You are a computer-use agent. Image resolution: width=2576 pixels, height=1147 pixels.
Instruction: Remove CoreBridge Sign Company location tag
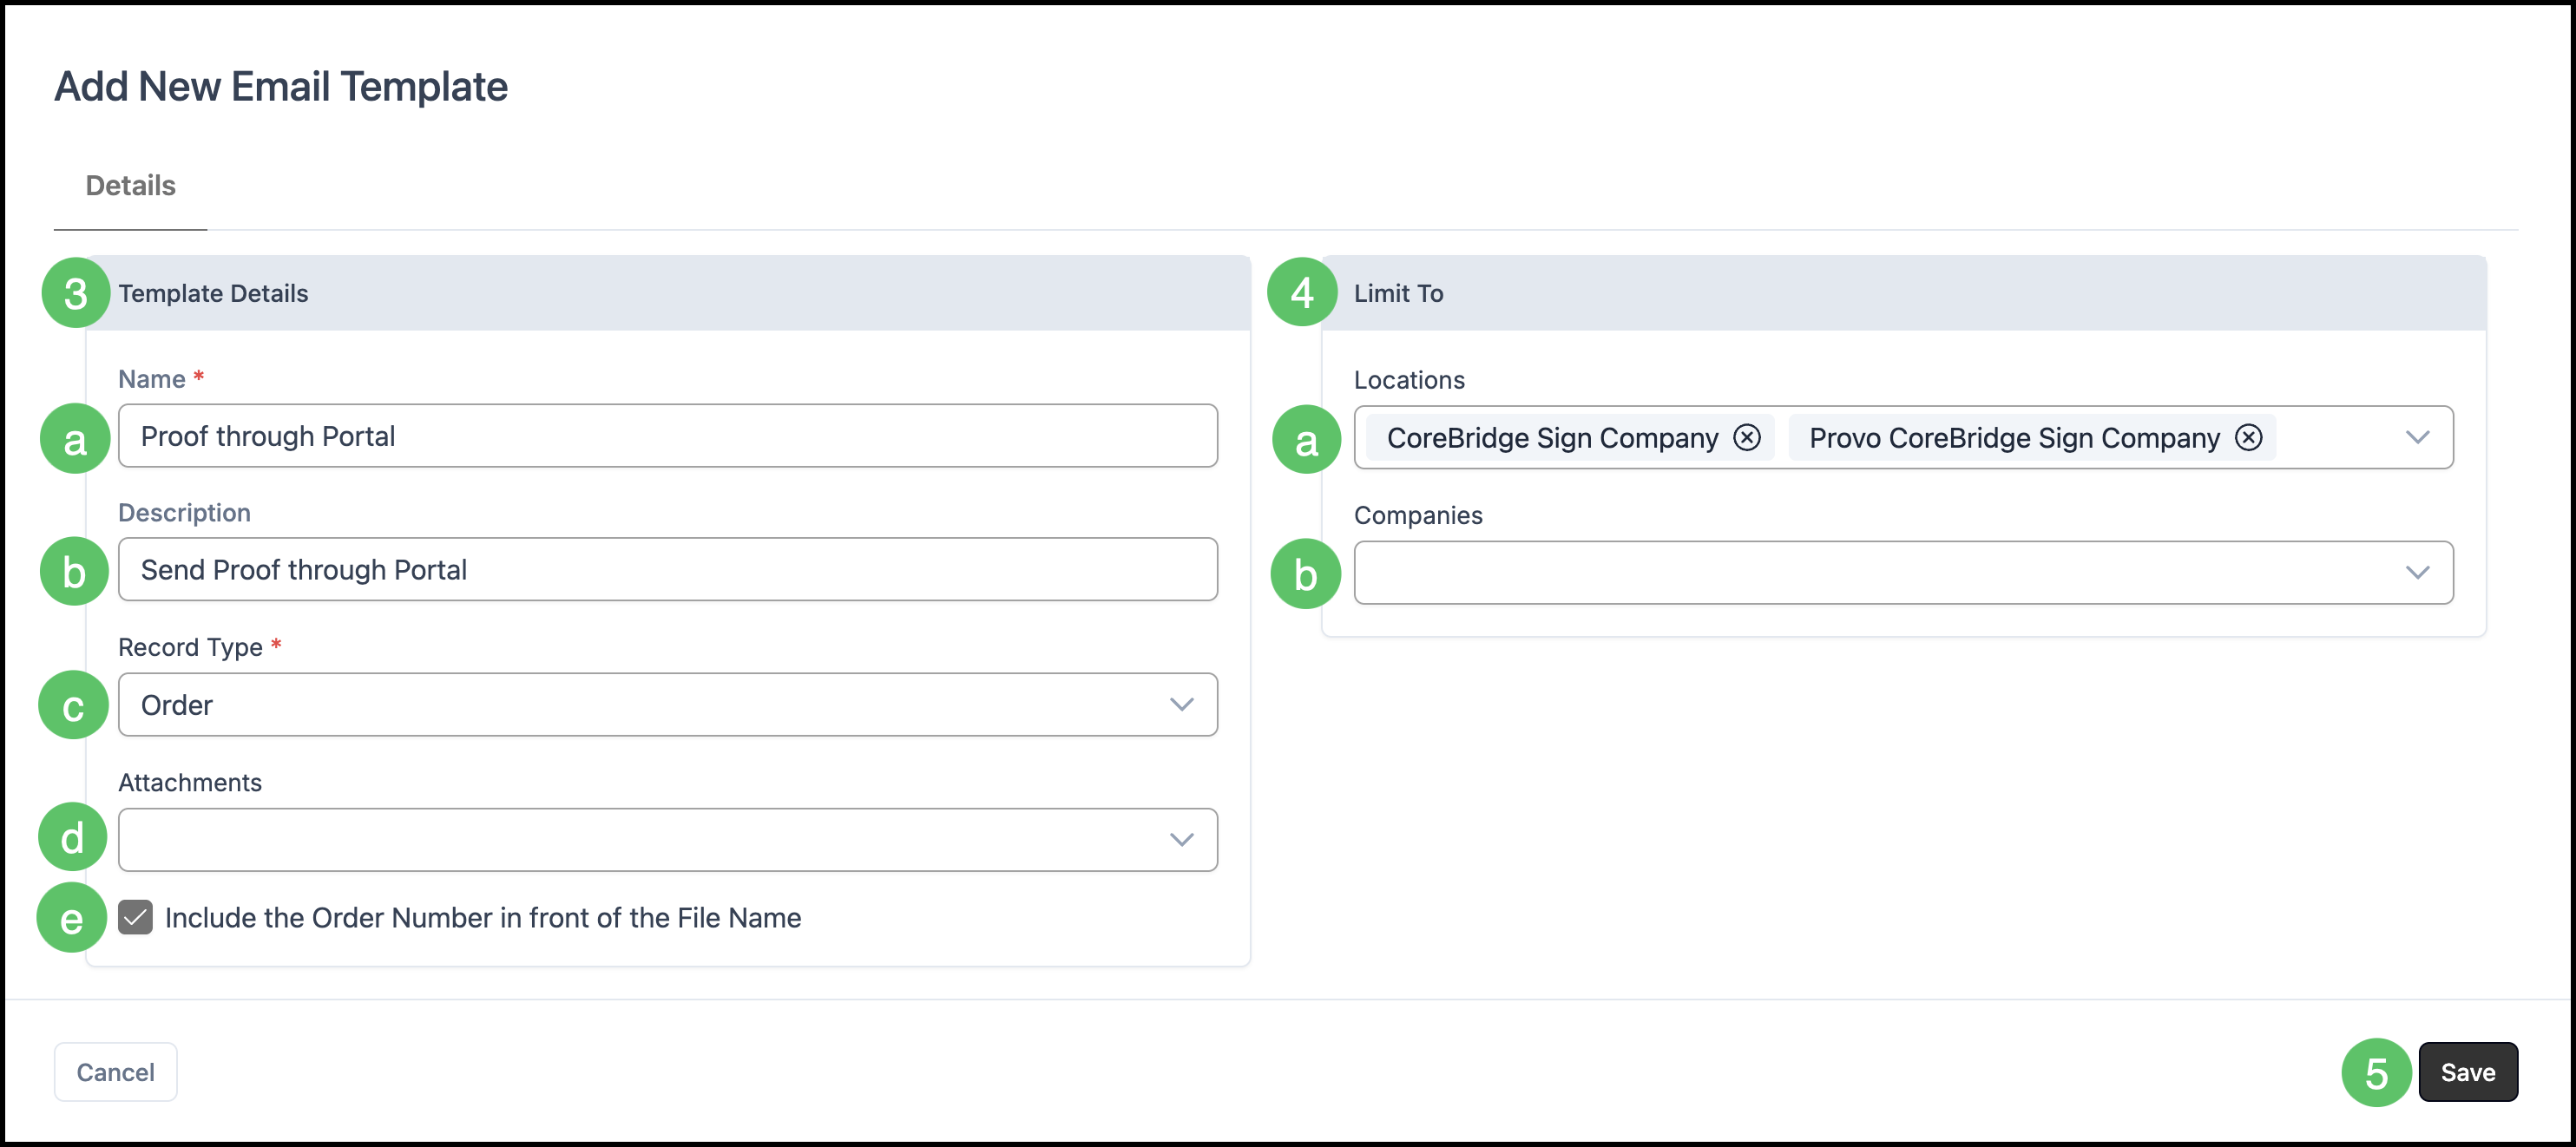(1746, 438)
